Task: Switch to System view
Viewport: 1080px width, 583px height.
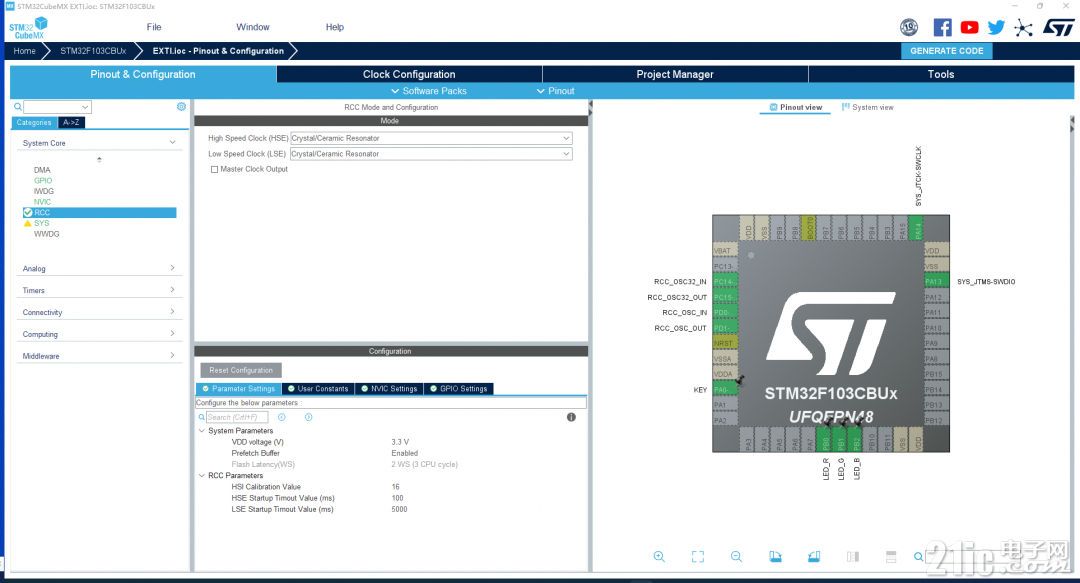Action: click(x=868, y=108)
